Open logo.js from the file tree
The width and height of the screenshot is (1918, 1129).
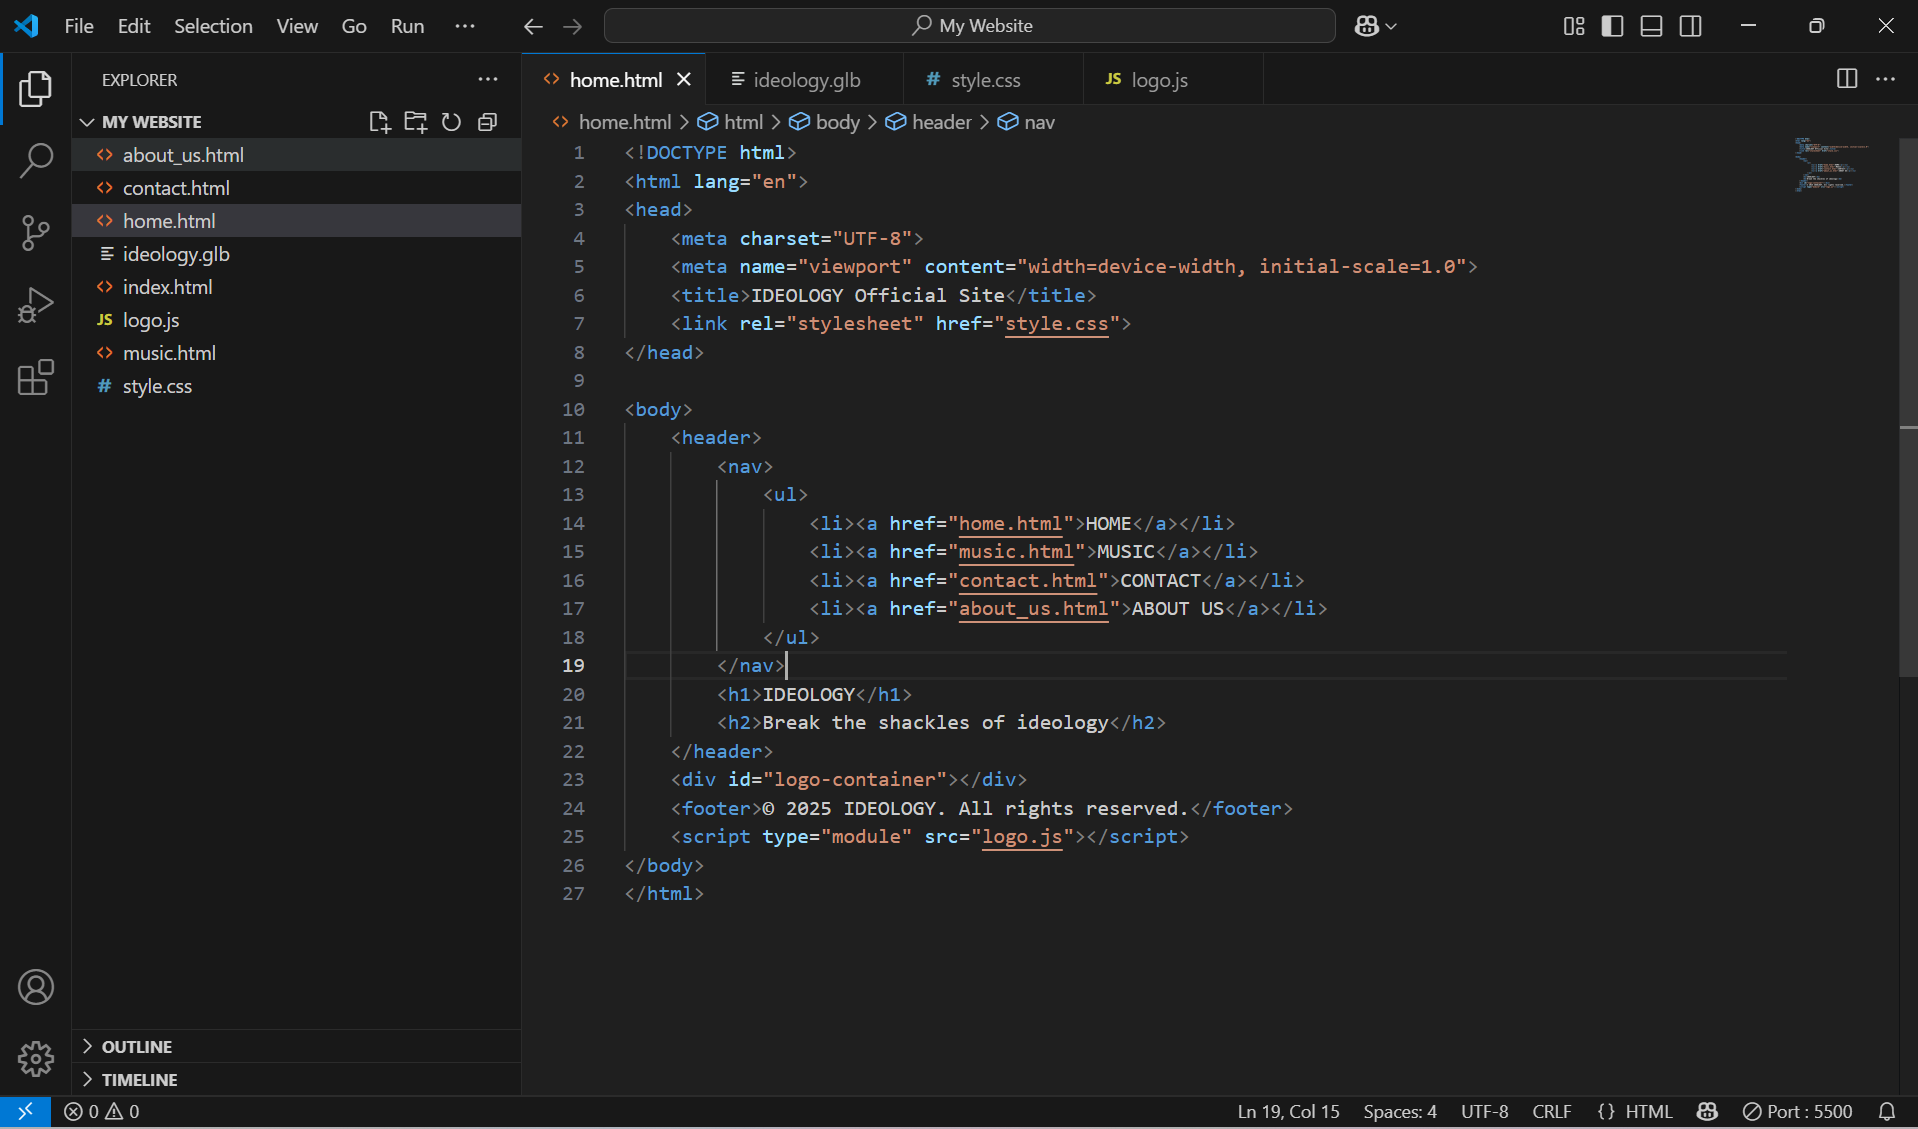pos(296,320)
